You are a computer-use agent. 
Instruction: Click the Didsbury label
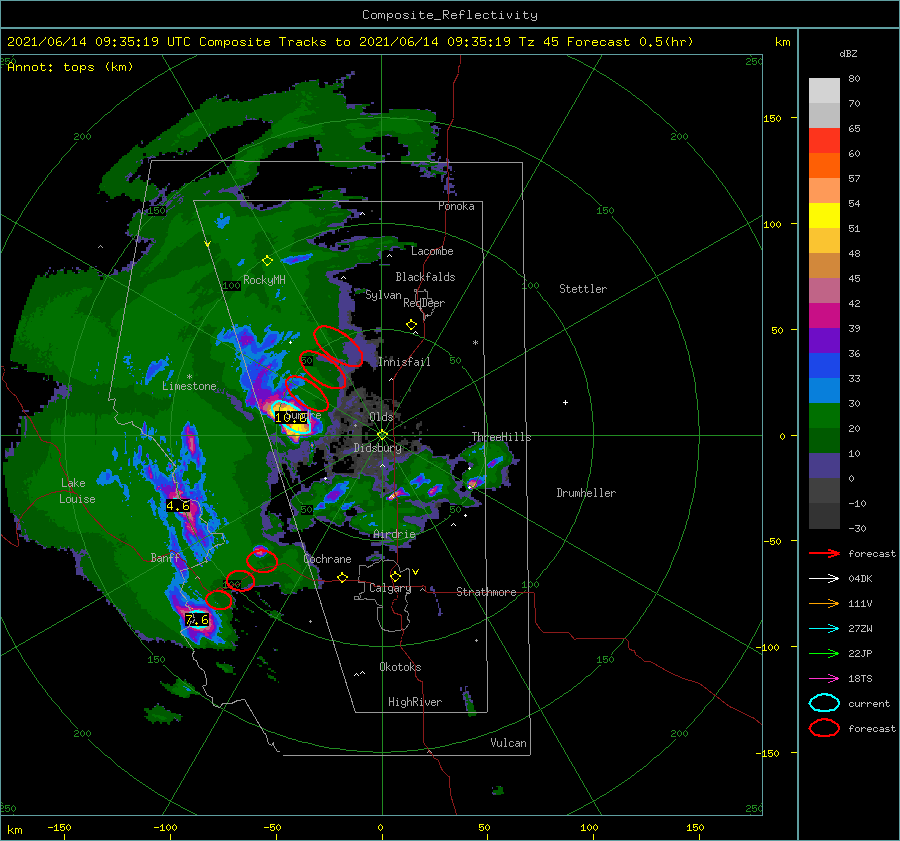click(x=378, y=448)
